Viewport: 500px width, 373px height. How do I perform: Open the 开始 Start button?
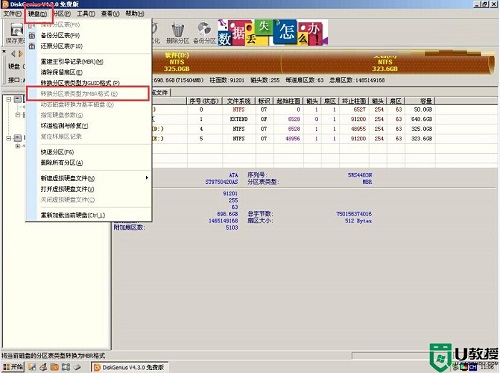pos(13,367)
